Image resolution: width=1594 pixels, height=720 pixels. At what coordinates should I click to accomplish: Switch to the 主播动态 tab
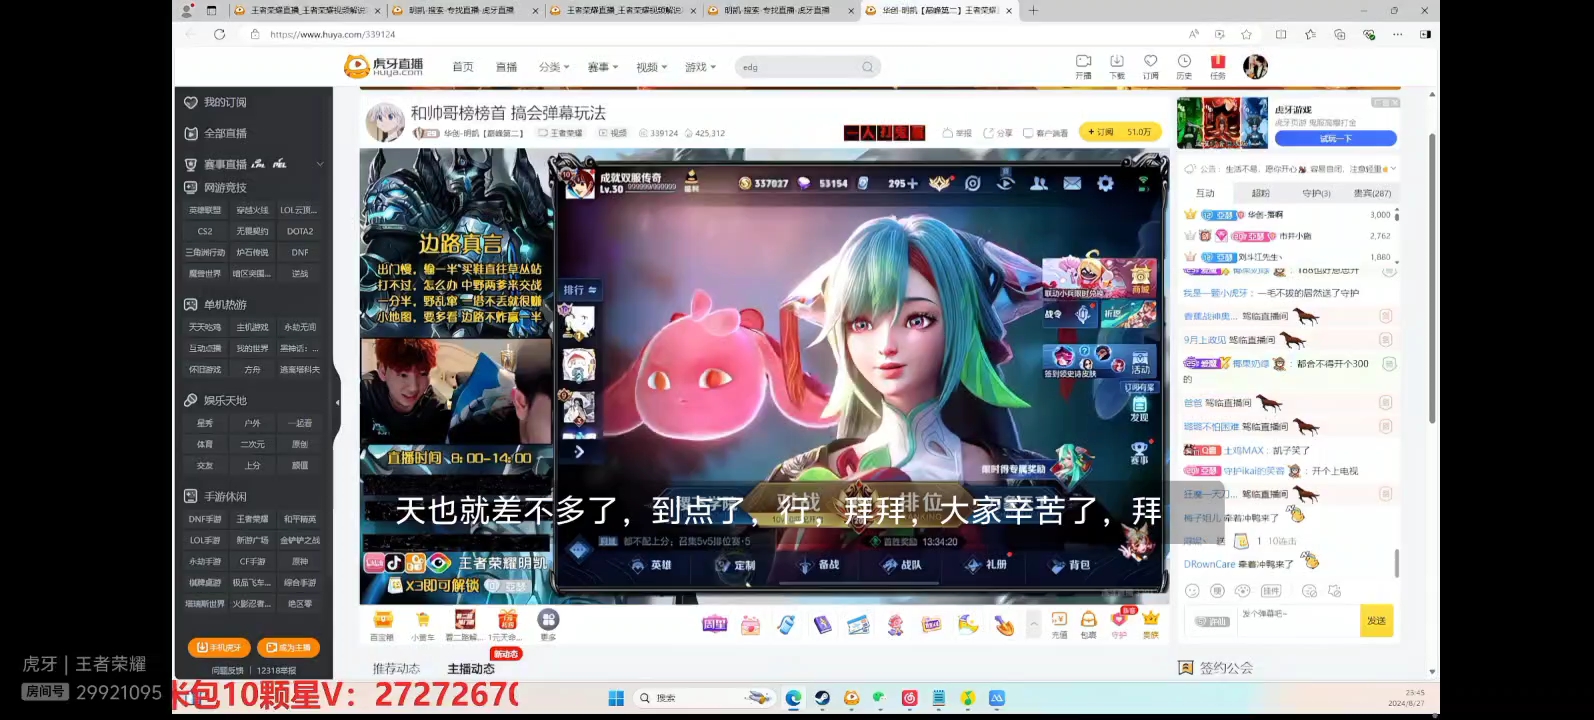[x=471, y=668]
